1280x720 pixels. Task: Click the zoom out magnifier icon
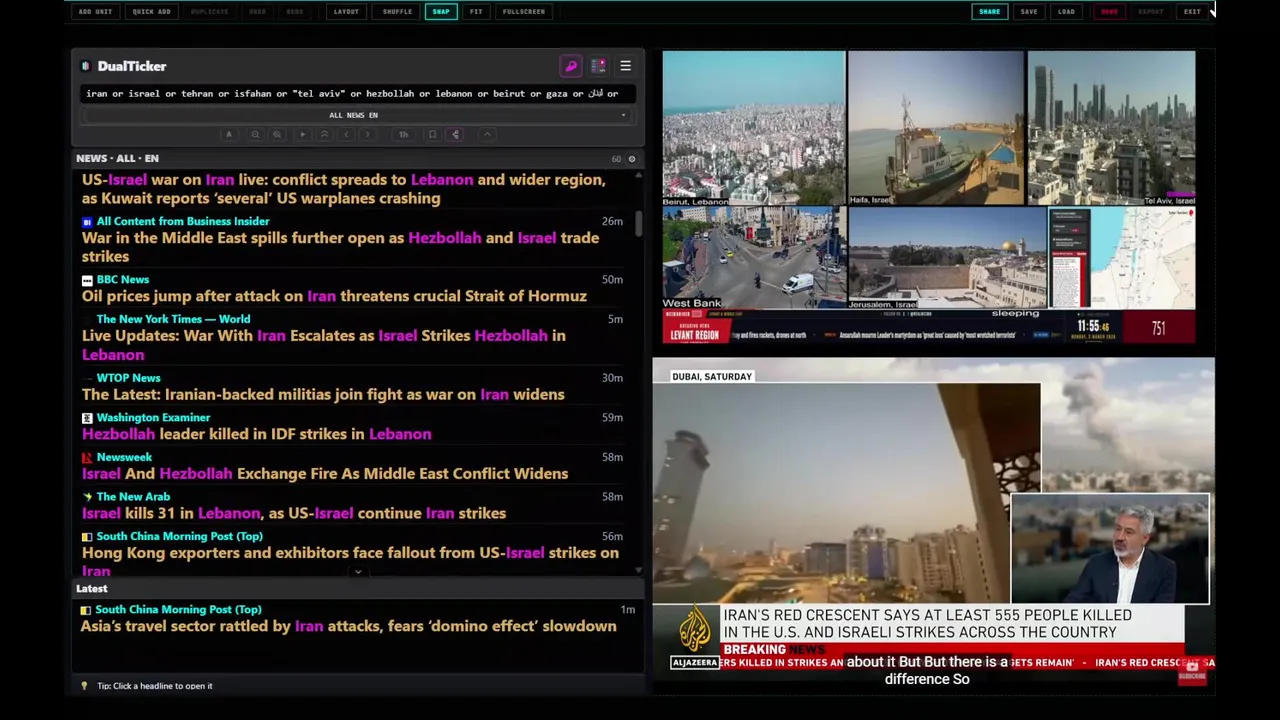click(255, 134)
